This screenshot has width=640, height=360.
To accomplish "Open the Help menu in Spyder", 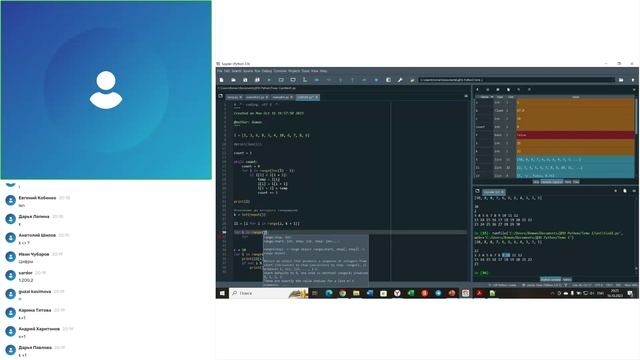I will pyautogui.click(x=324, y=71).
